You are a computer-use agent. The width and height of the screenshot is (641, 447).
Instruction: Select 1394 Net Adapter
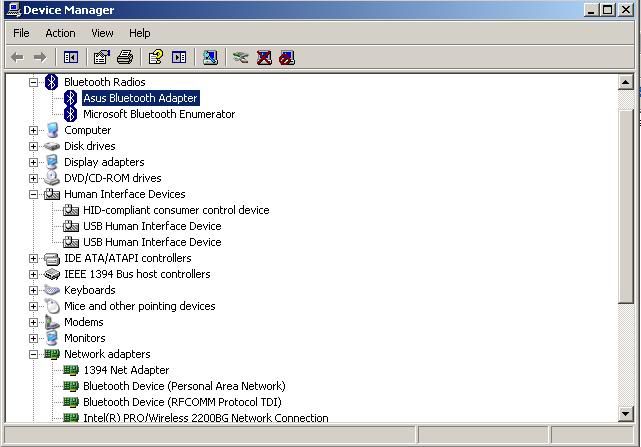[x=126, y=370]
